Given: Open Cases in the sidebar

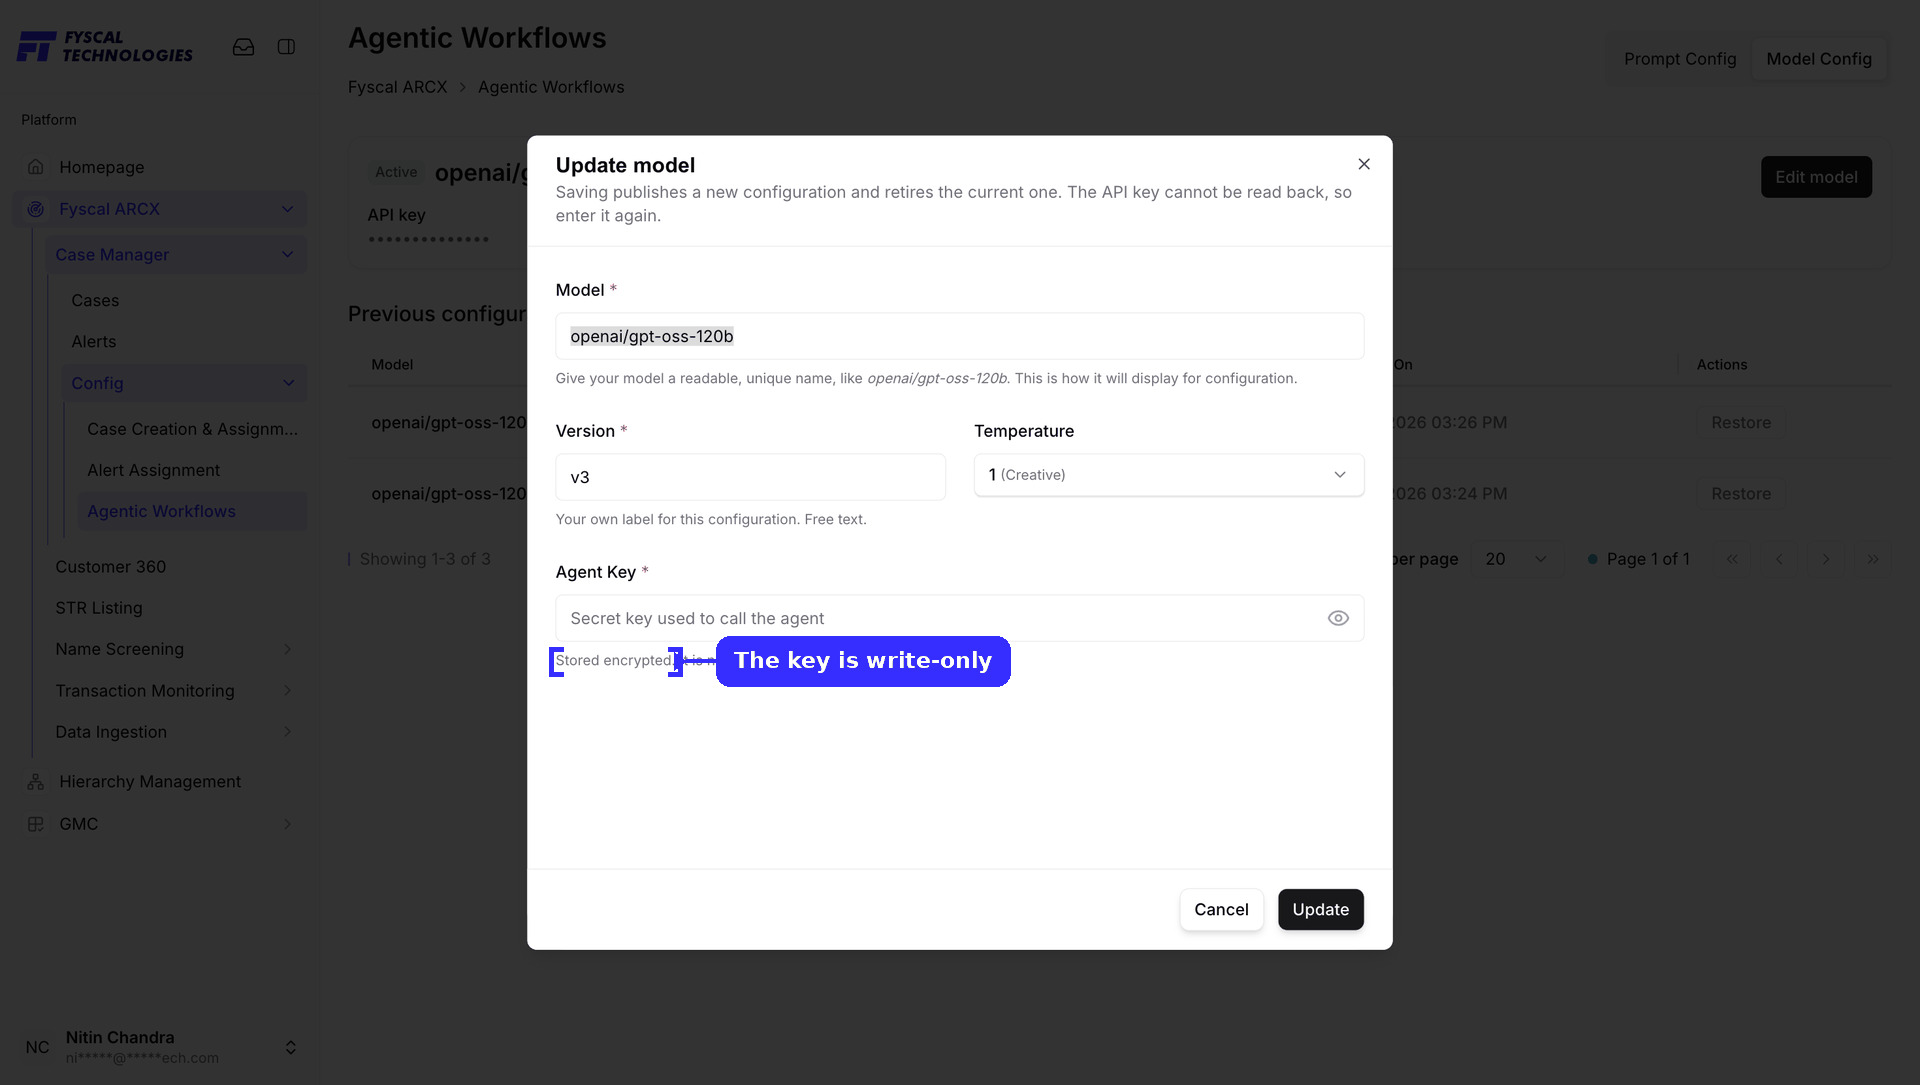Looking at the screenshot, I should [x=95, y=301].
